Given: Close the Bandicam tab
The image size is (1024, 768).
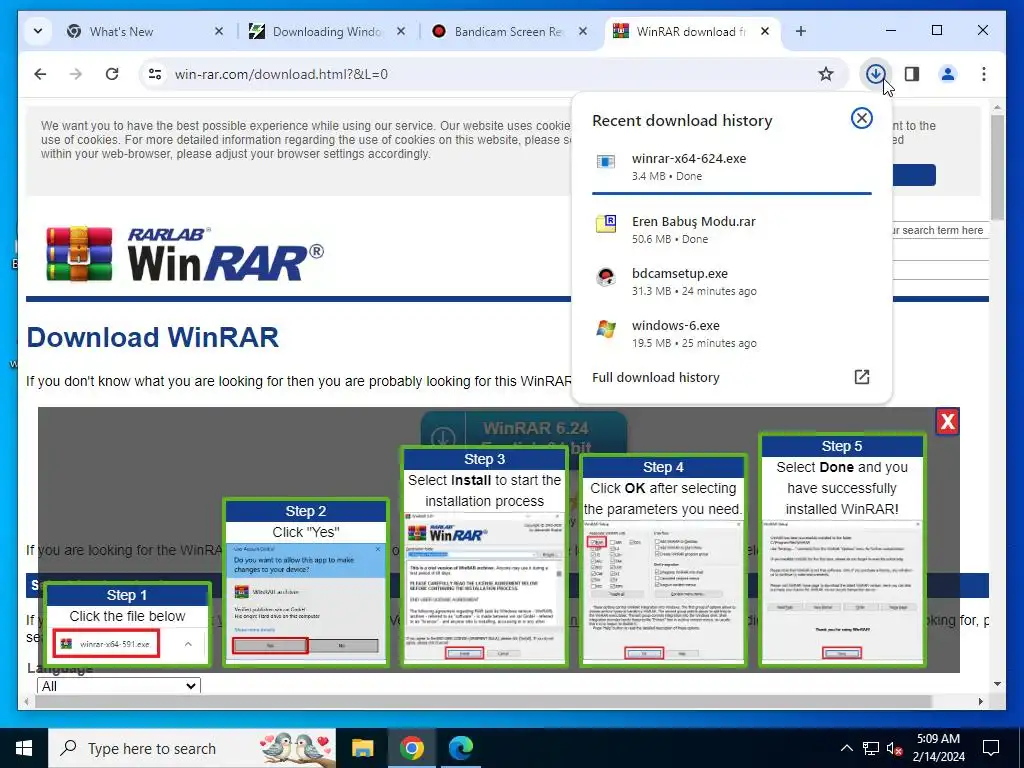Looking at the screenshot, I should [583, 31].
